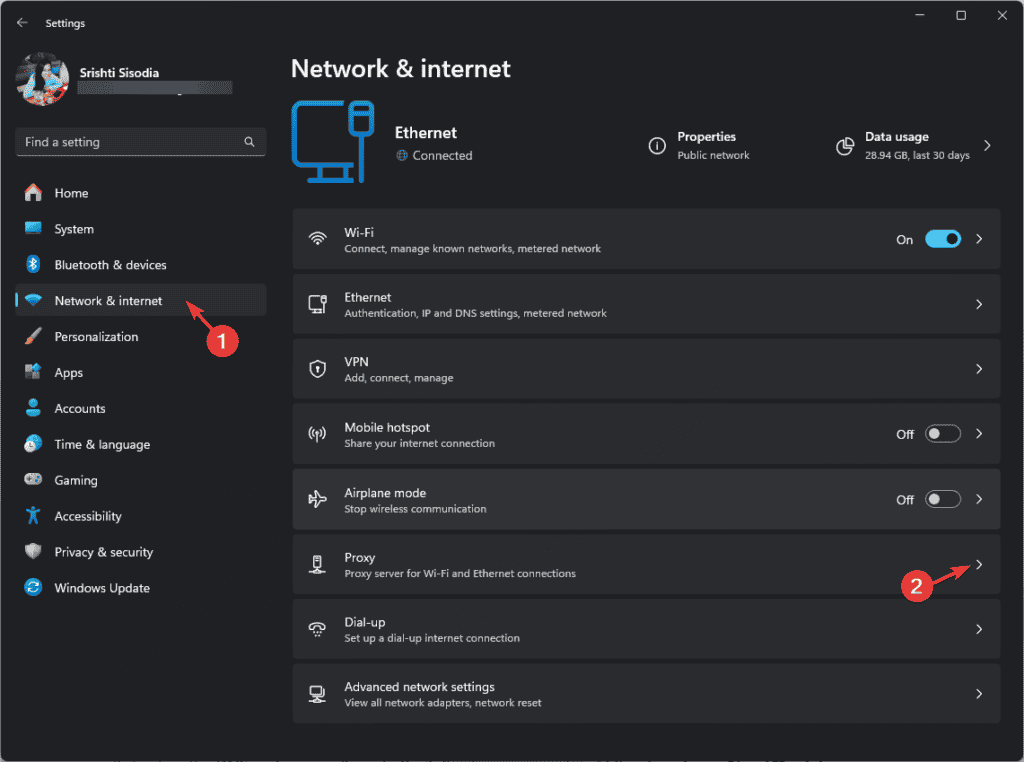This screenshot has width=1024, height=762.
Task: Go to Windows Update section
Action: pos(102,588)
